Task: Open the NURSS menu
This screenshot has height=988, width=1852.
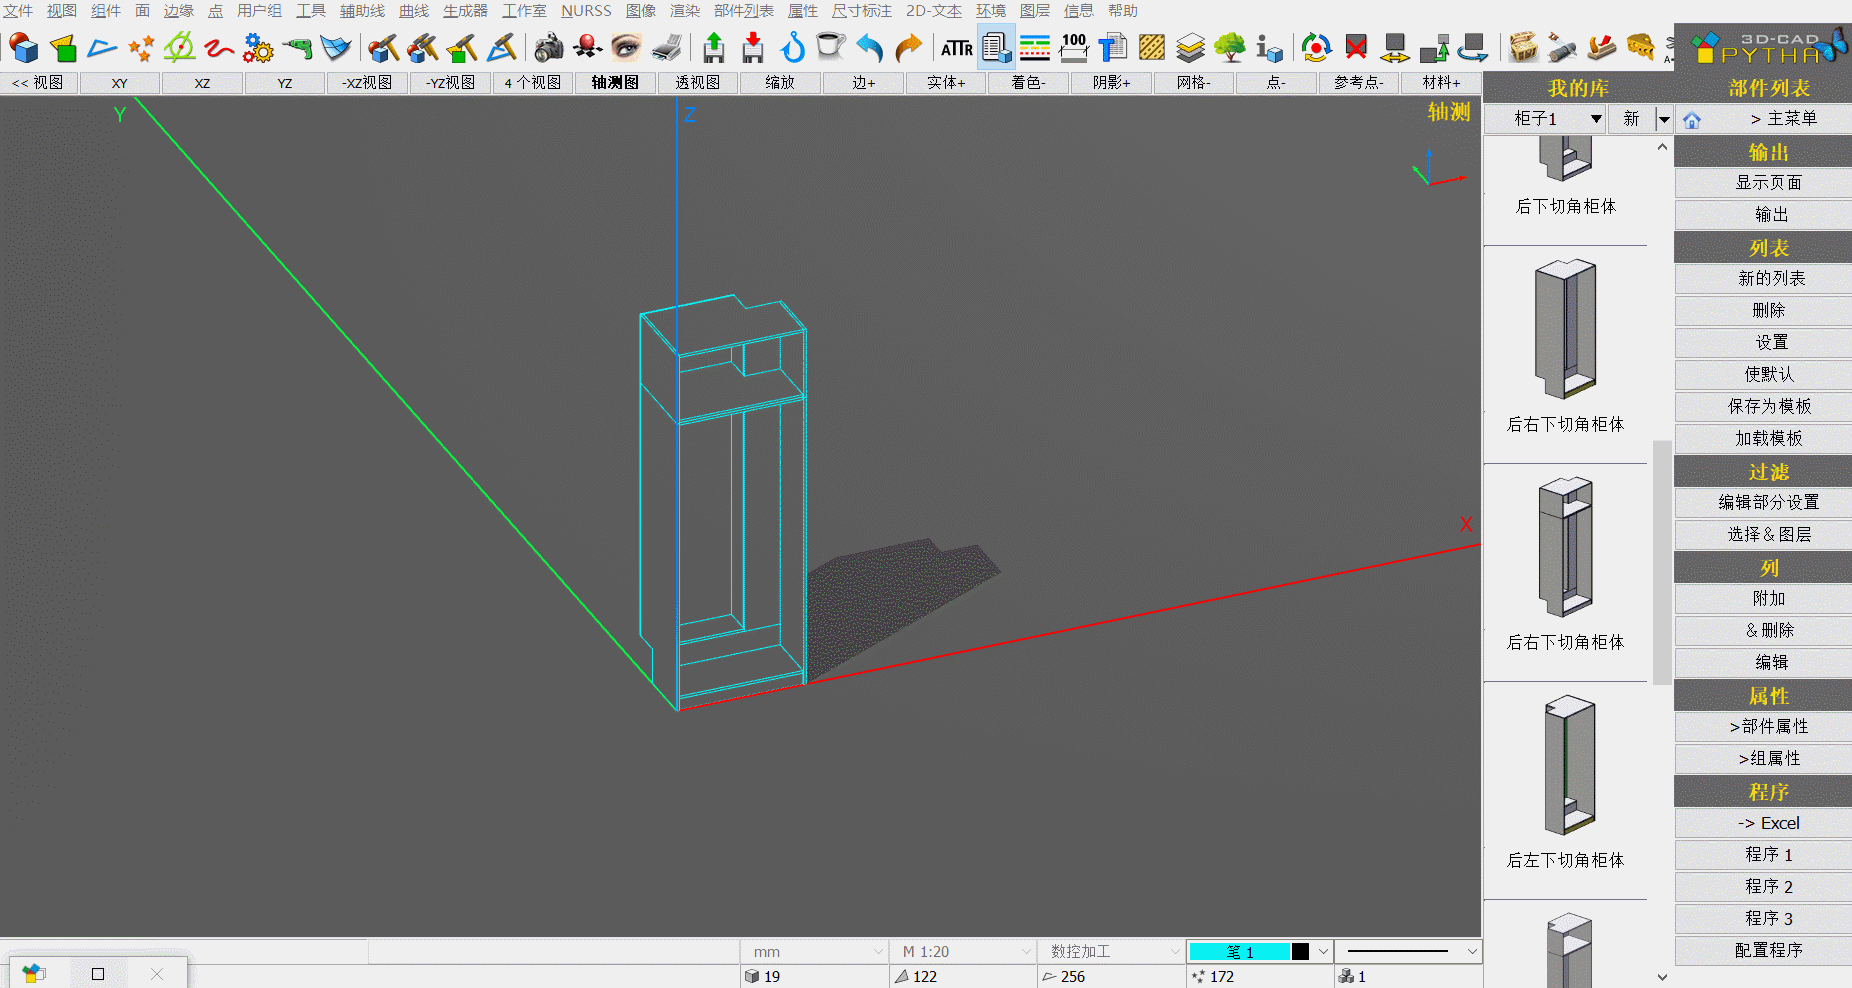Action: click(586, 11)
